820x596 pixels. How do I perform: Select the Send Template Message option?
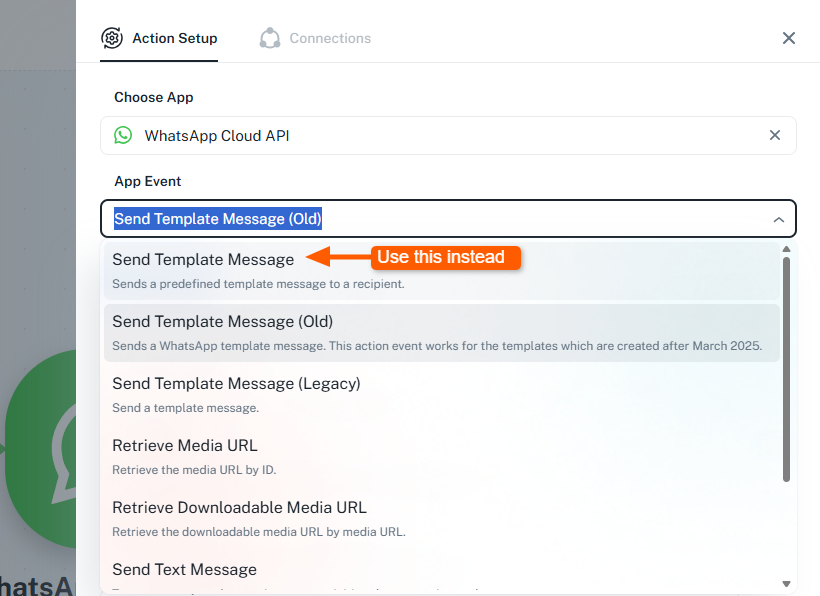tap(441, 271)
